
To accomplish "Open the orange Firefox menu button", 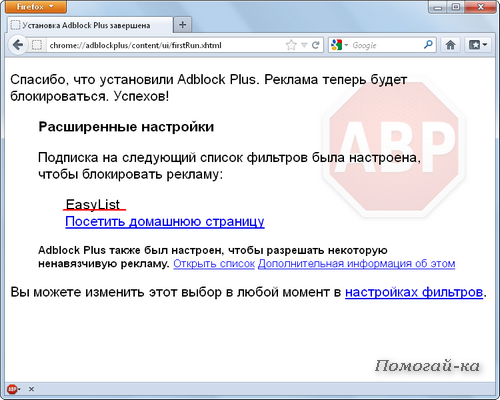I will (35, 7).
